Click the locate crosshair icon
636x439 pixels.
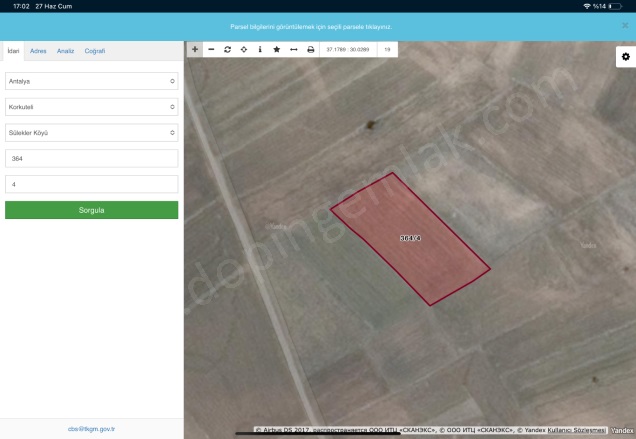pos(244,49)
